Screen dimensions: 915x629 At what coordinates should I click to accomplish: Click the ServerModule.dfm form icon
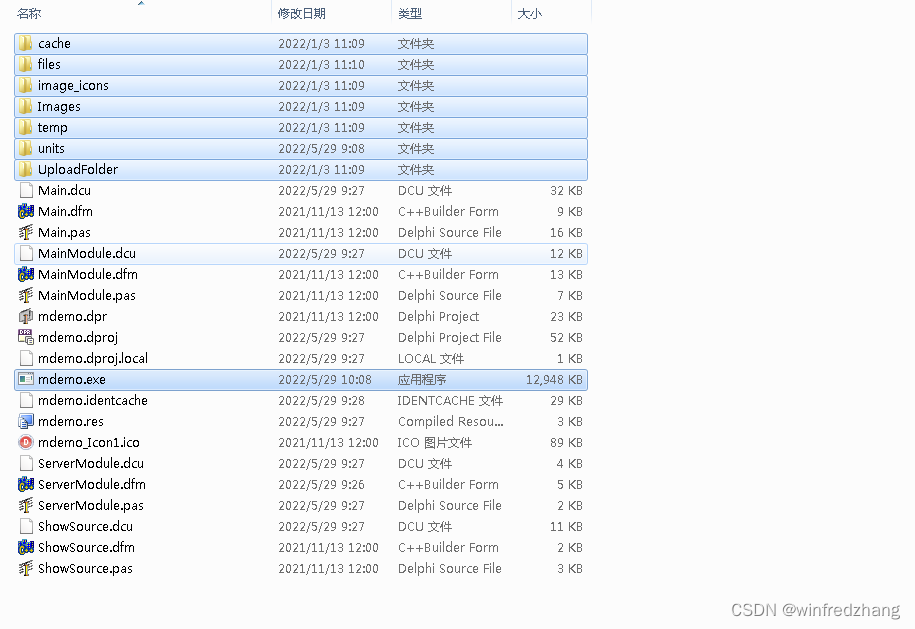tap(26, 484)
